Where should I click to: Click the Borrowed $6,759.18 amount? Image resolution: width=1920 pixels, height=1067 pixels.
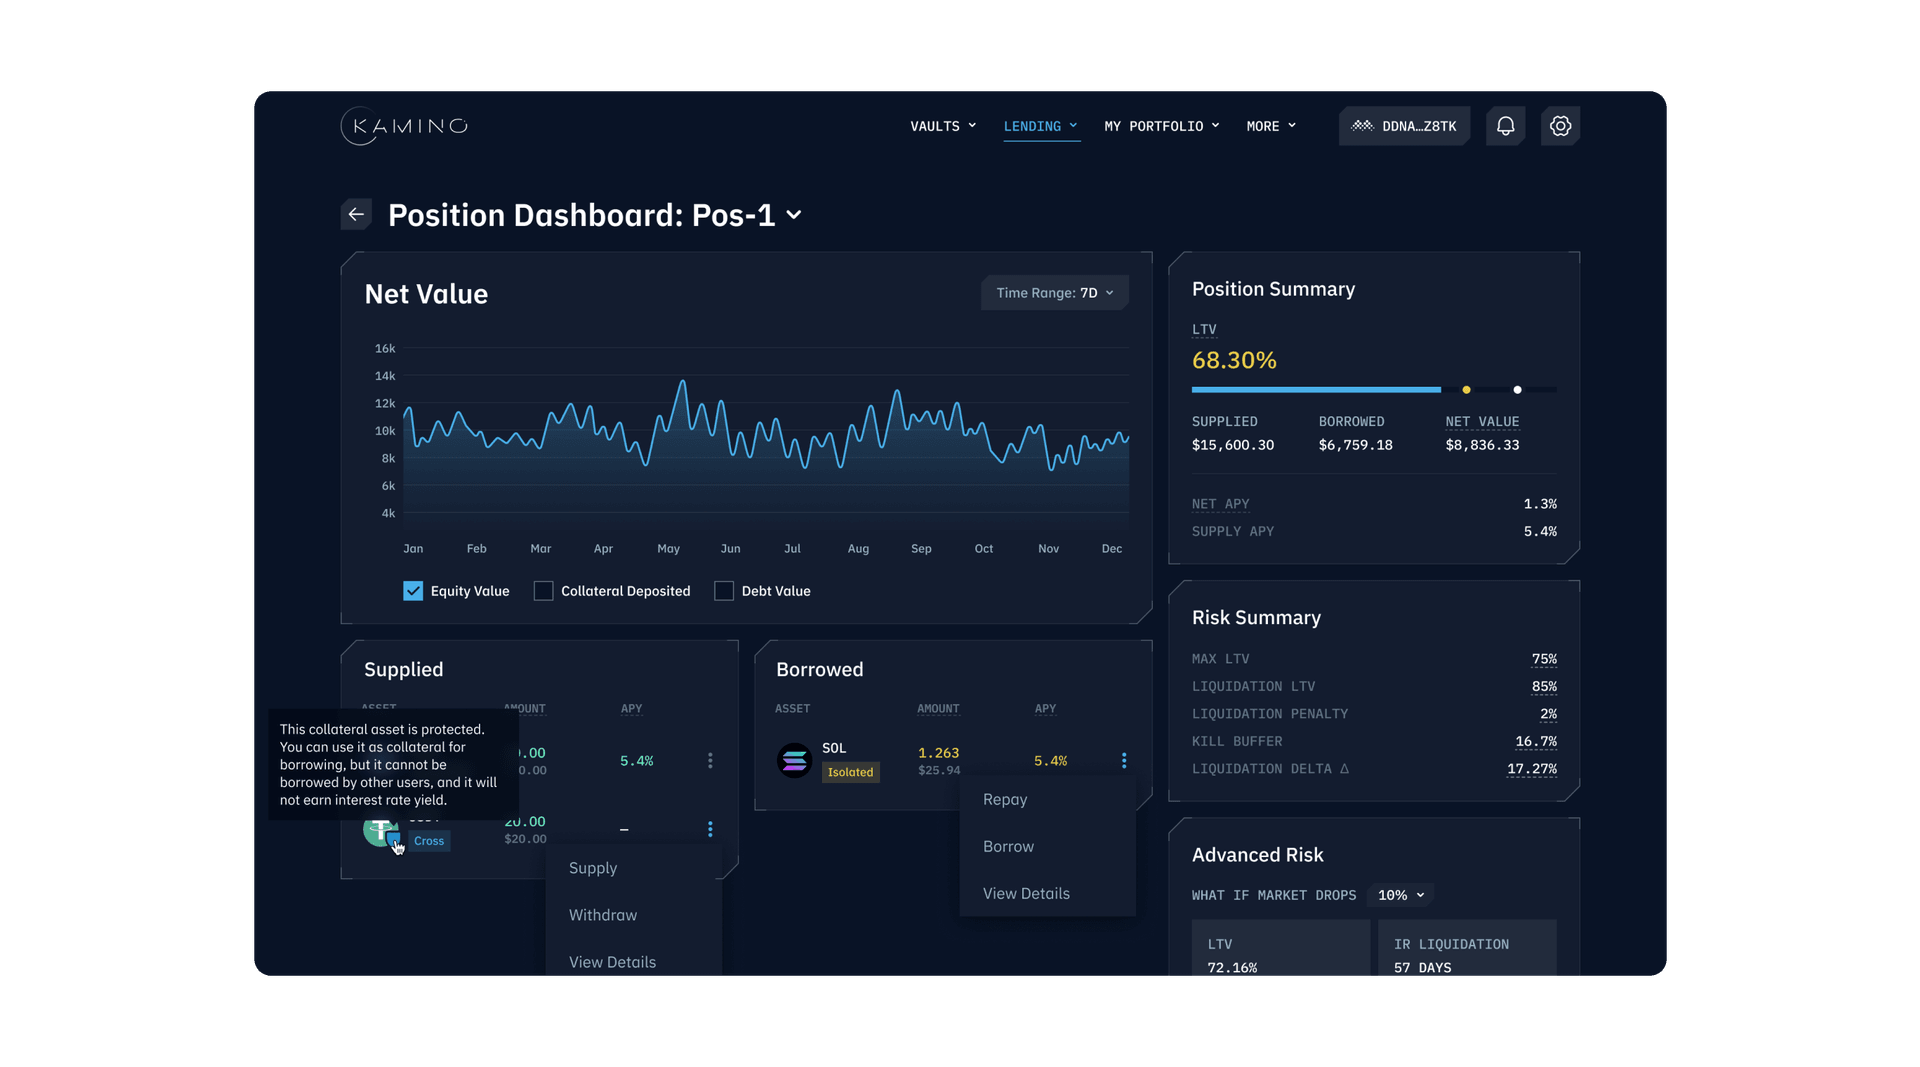click(x=1355, y=445)
